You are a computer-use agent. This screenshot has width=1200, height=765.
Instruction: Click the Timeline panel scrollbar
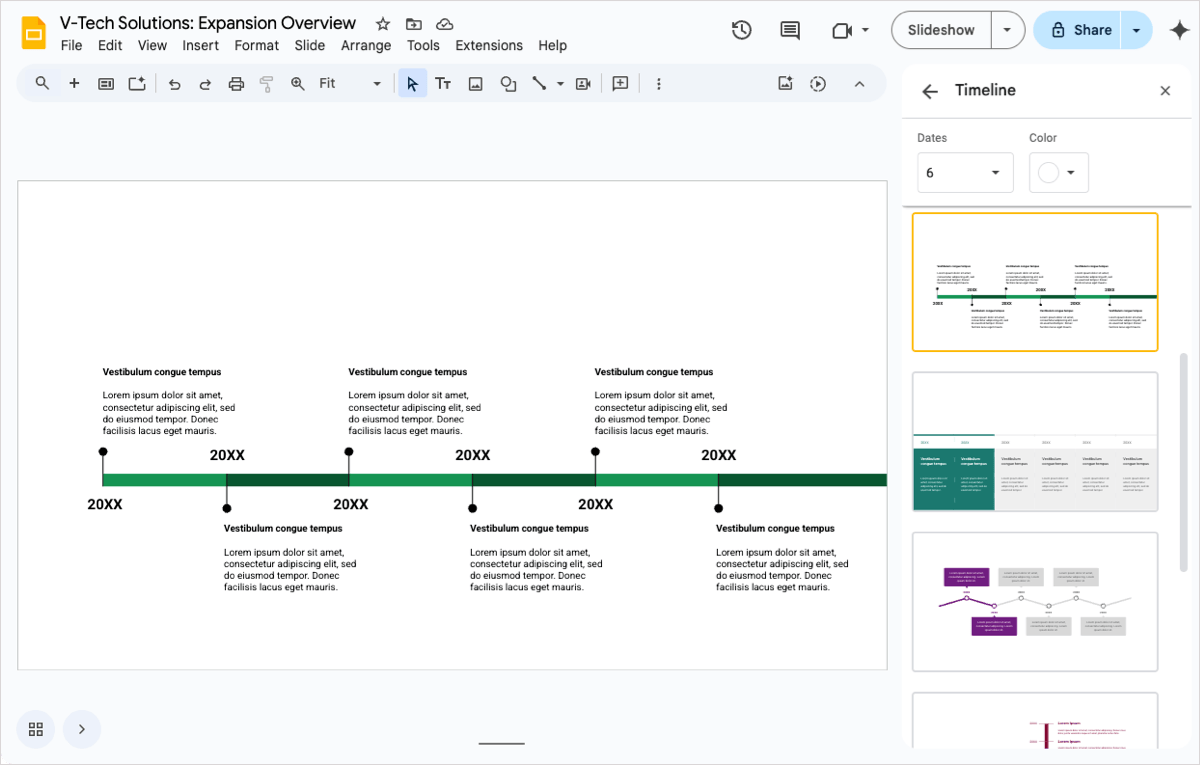[x=1185, y=462]
